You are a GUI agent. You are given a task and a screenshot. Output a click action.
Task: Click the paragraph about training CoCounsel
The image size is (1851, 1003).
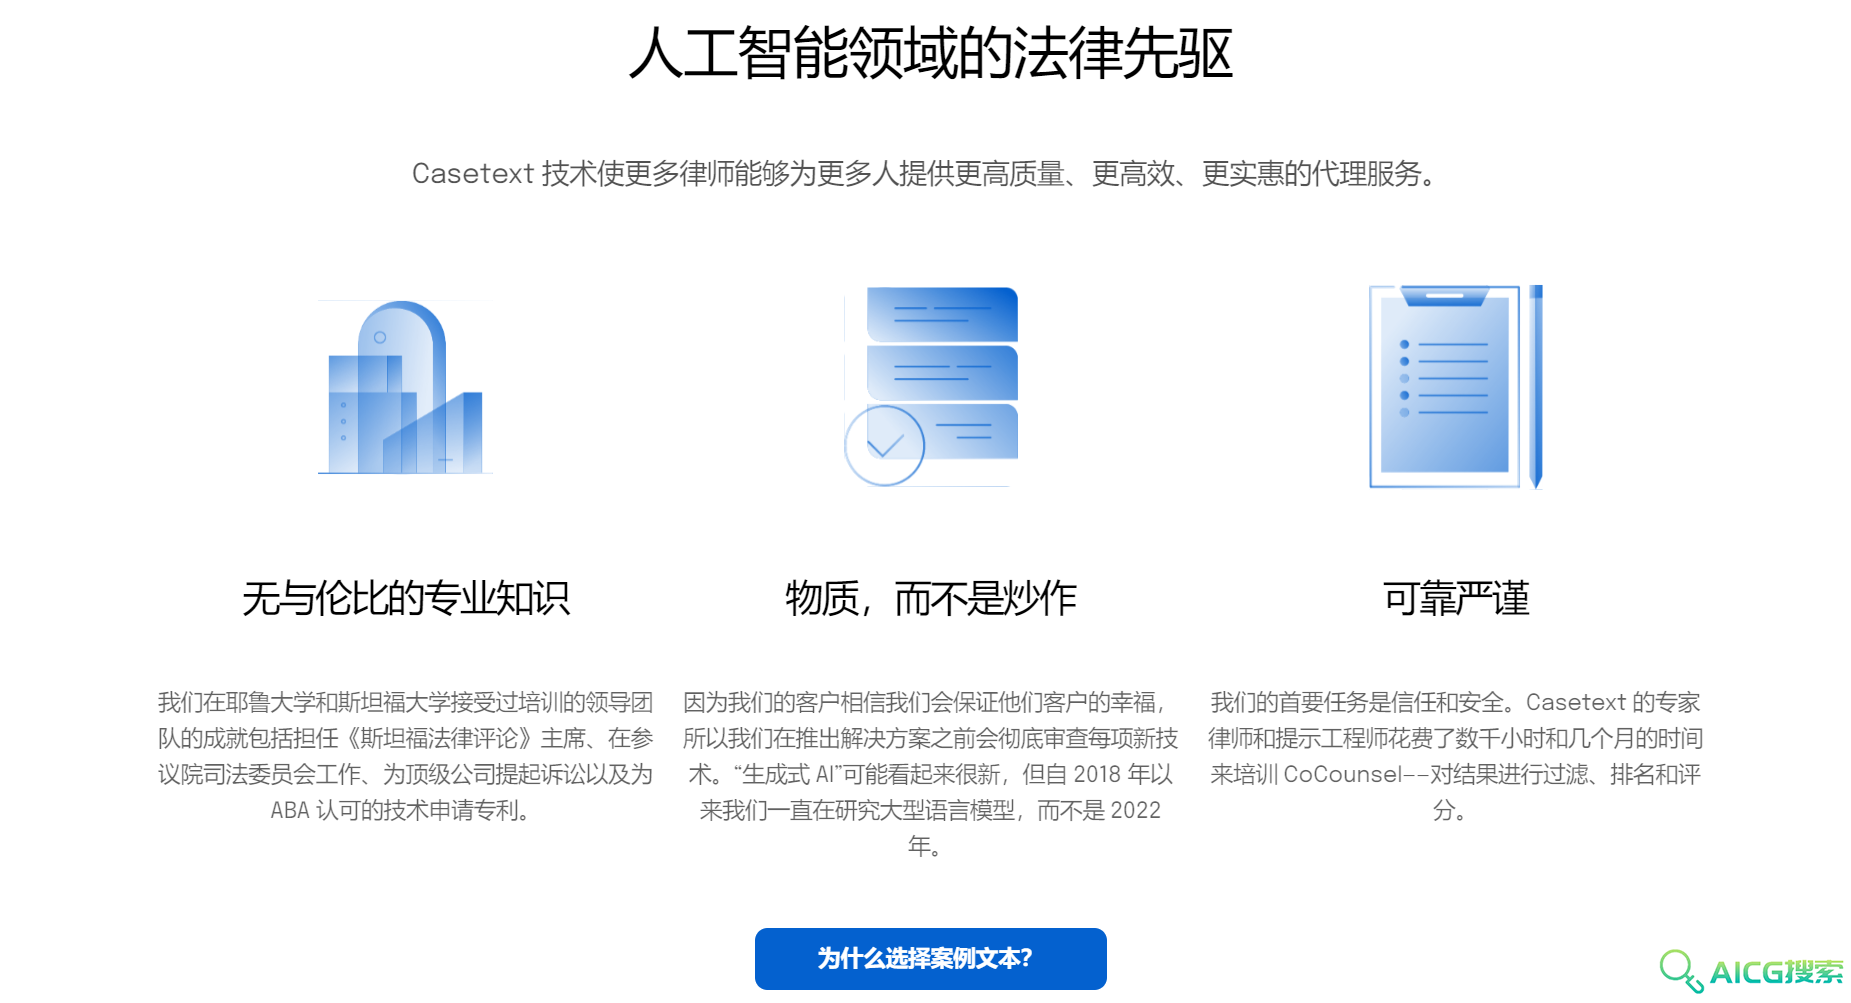pos(1456,756)
